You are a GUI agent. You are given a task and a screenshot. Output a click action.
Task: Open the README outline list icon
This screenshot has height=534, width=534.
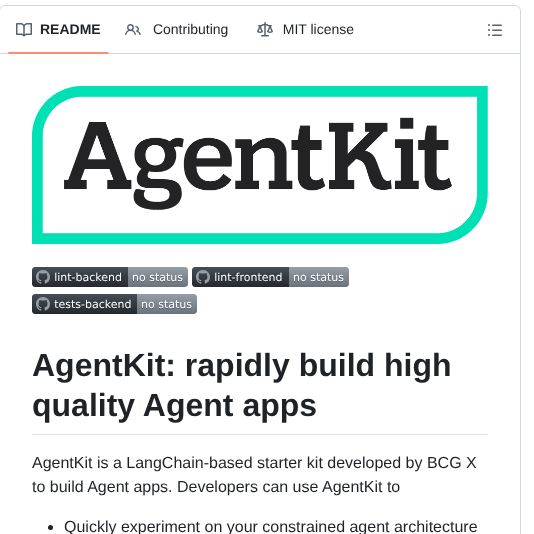point(494,30)
